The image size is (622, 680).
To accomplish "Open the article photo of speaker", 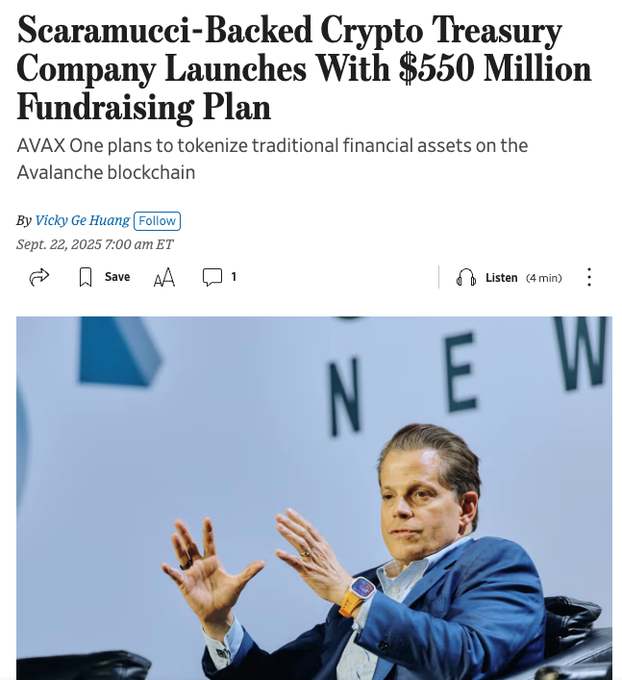I will coord(314,498).
